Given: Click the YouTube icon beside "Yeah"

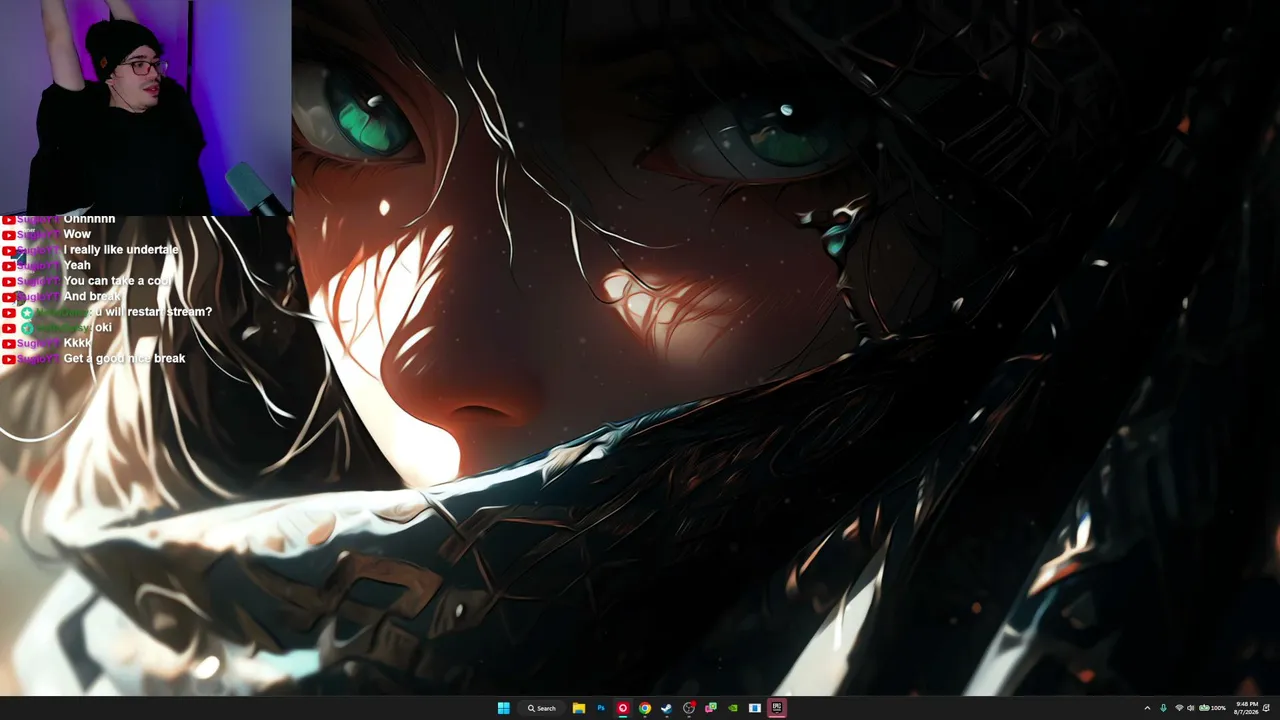Looking at the screenshot, I should pyautogui.click(x=8, y=266).
